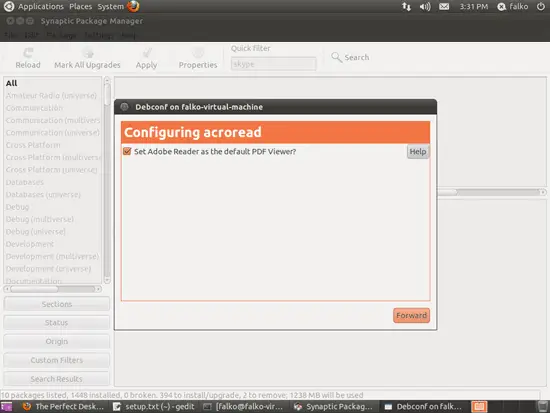Switch to Debconf on falk... taskbar entry
This screenshot has height=413, width=550.
pos(424,407)
